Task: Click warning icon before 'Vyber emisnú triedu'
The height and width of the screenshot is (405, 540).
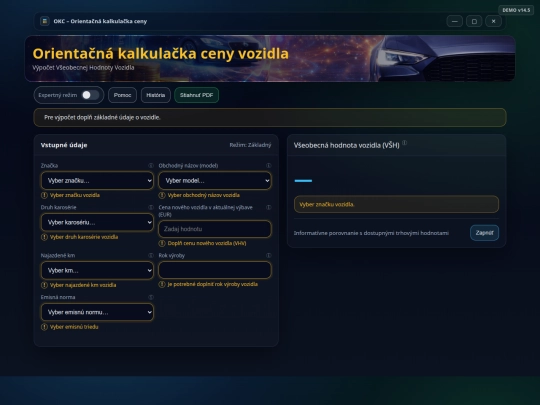Action: coord(44,327)
